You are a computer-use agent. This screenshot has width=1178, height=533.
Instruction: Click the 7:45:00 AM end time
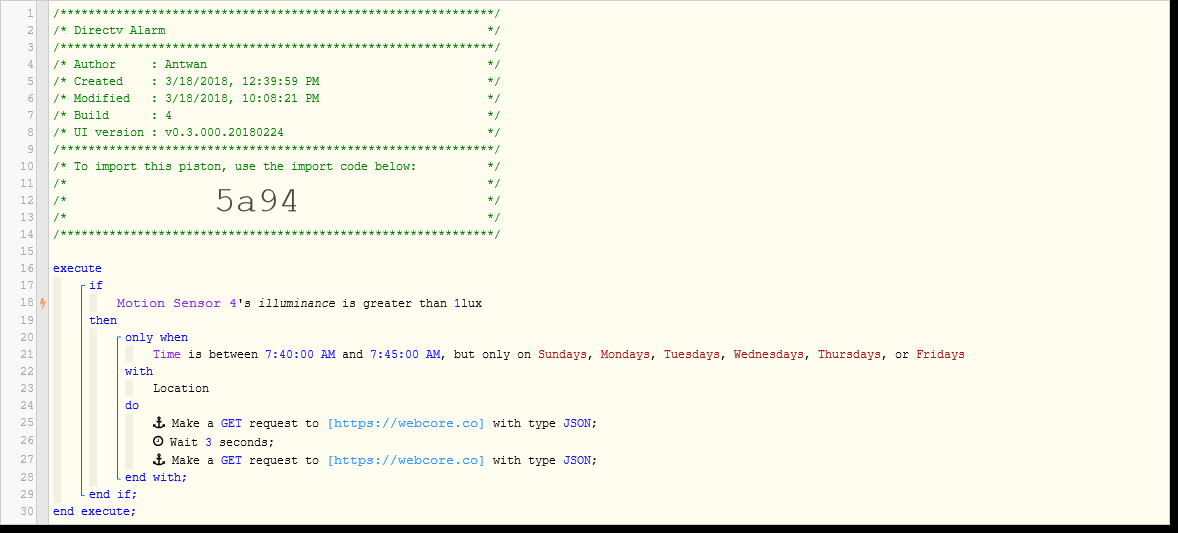(405, 354)
